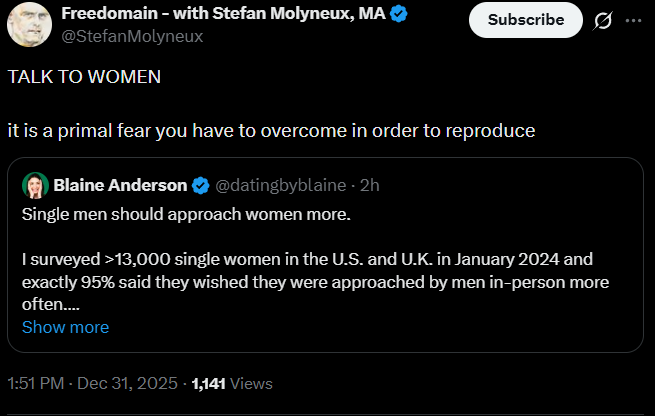Image resolution: width=655 pixels, height=416 pixels.
Task: Click the Grok slashed-circle icon
Action: [x=603, y=21]
